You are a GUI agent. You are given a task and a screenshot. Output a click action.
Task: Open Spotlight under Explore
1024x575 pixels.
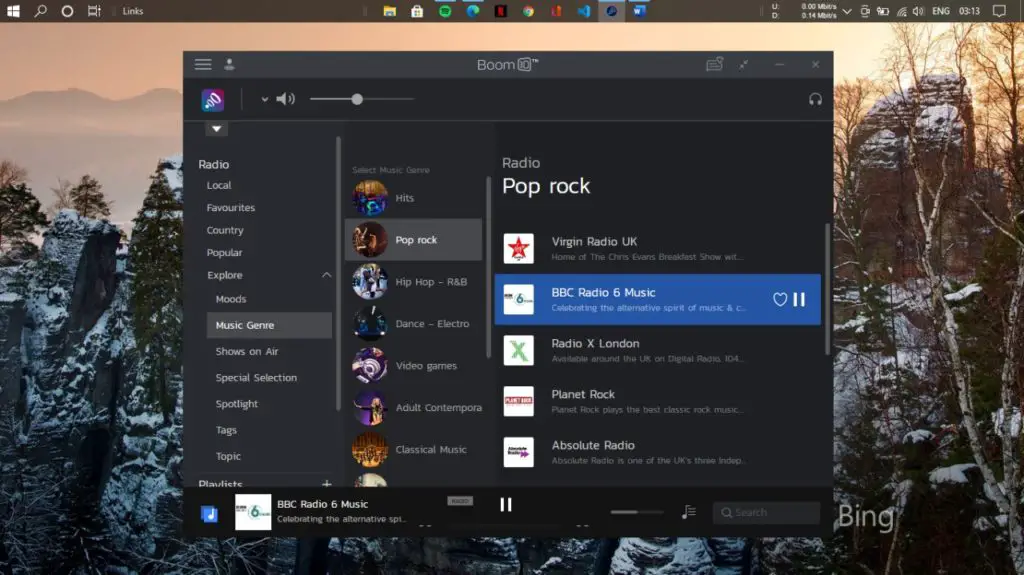tap(236, 404)
